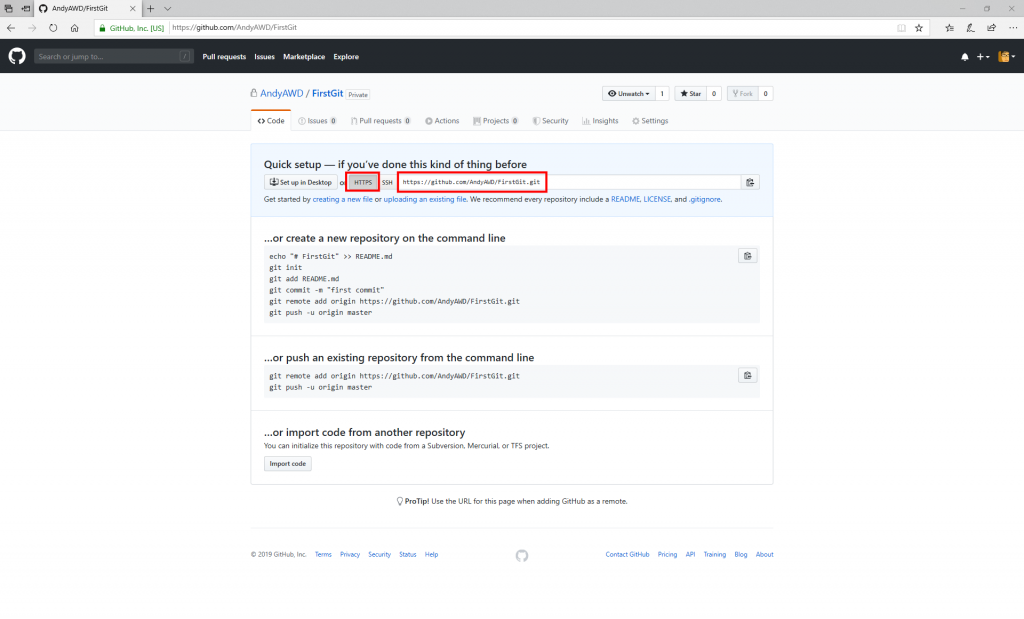Image resolution: width=1024 pixels, height=619 pixels.
Task: Click the Import code button
Action: 287,464
